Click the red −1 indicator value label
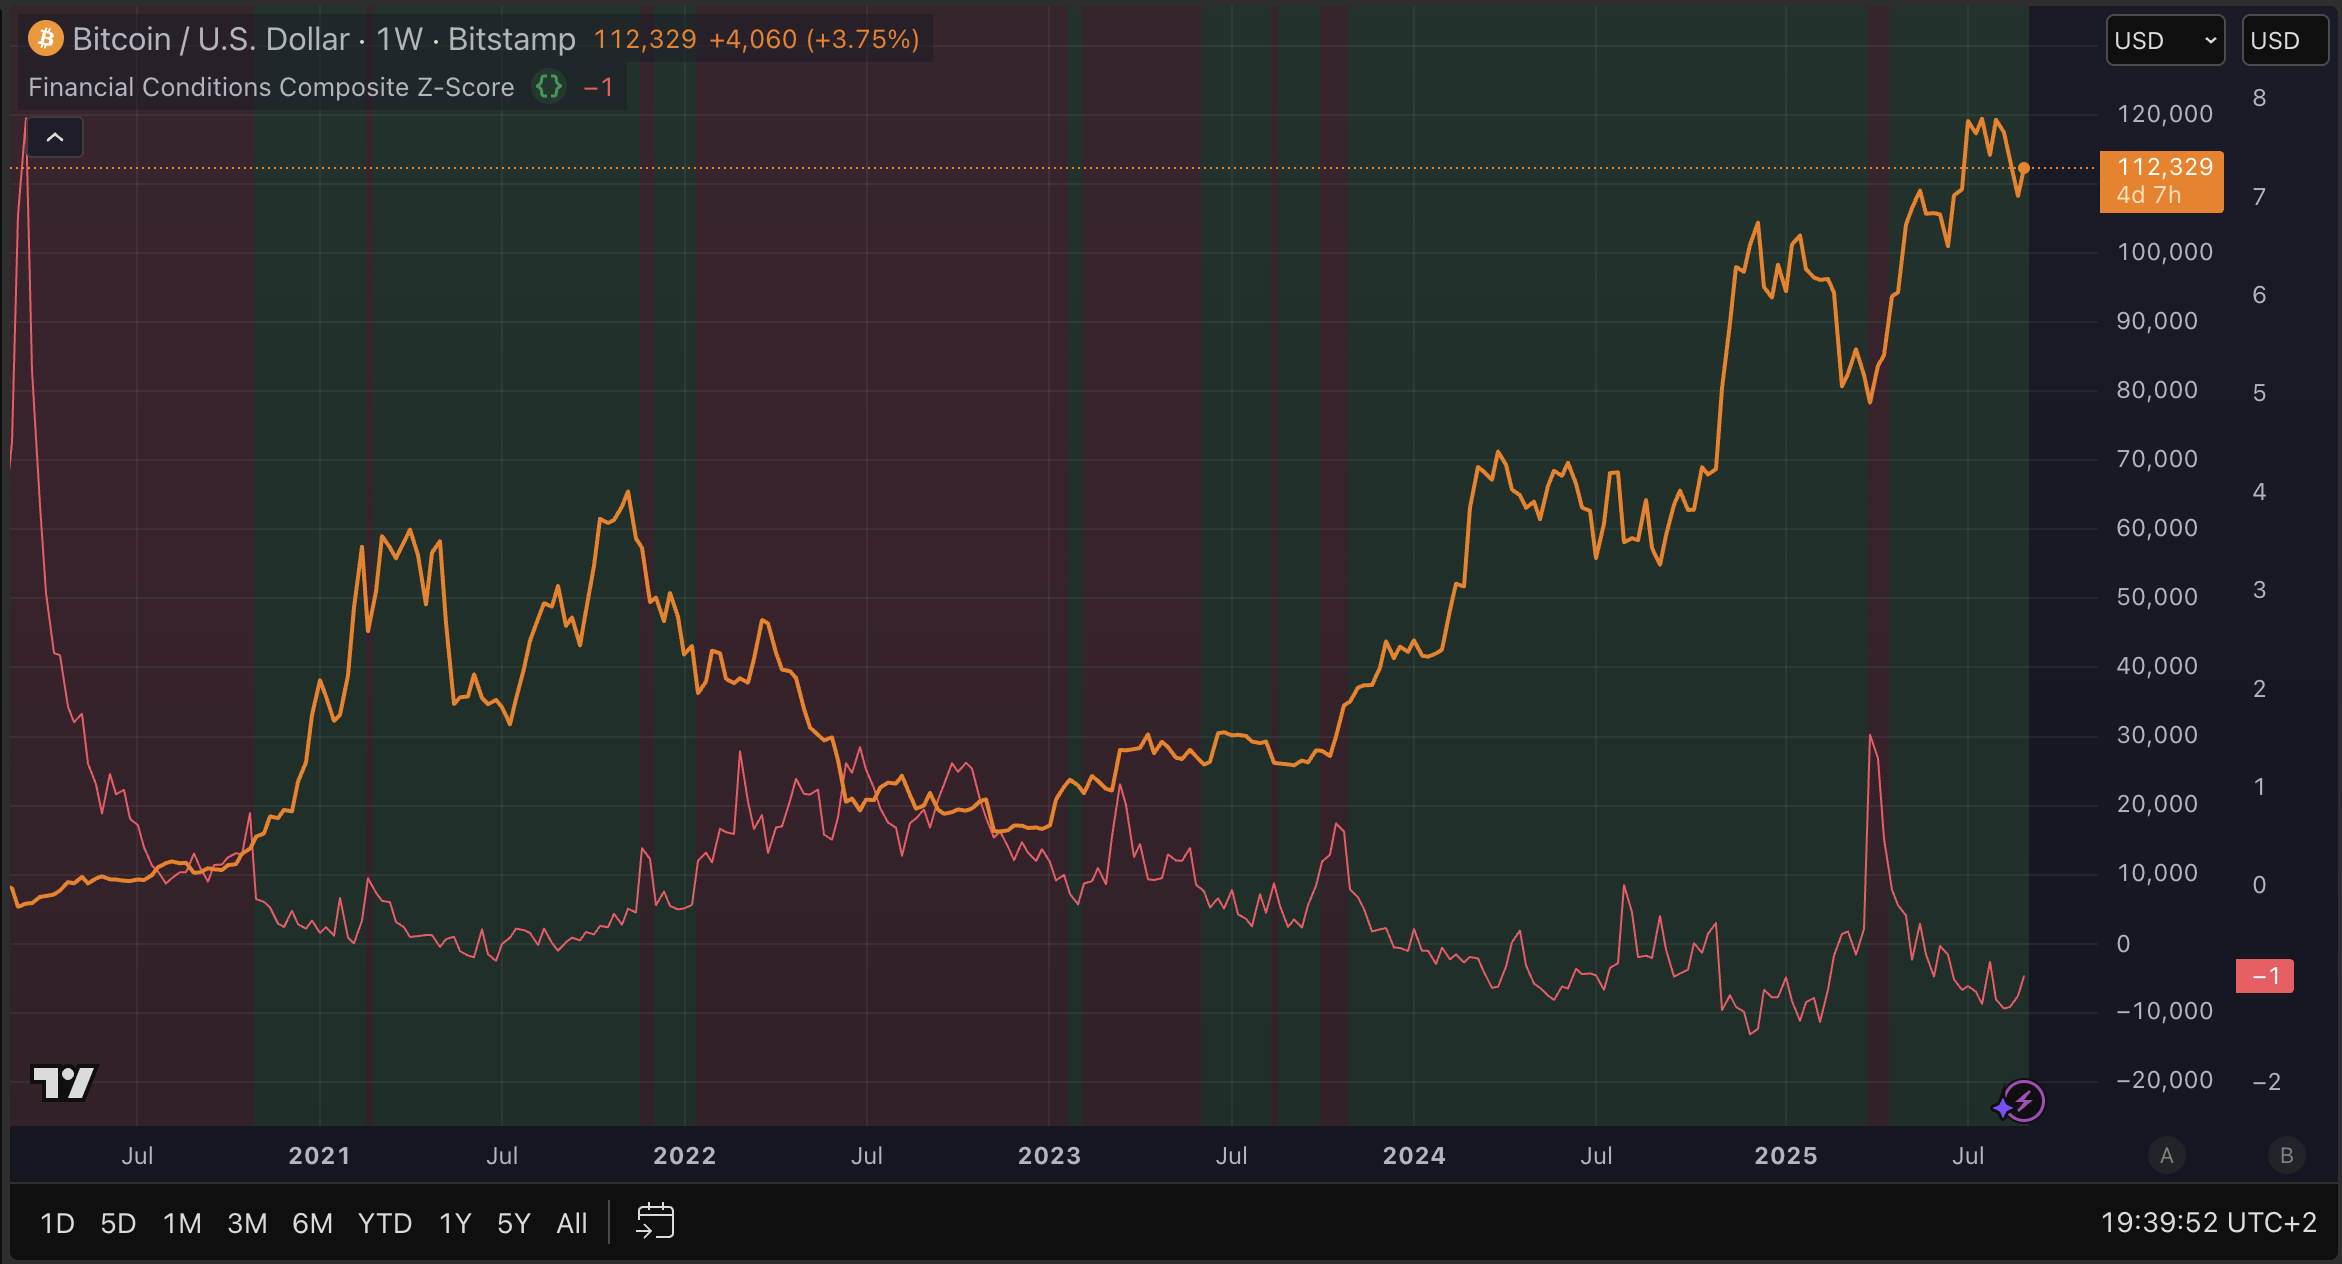This screenshot has width=2342, height=1264. tap(2265, 976)
